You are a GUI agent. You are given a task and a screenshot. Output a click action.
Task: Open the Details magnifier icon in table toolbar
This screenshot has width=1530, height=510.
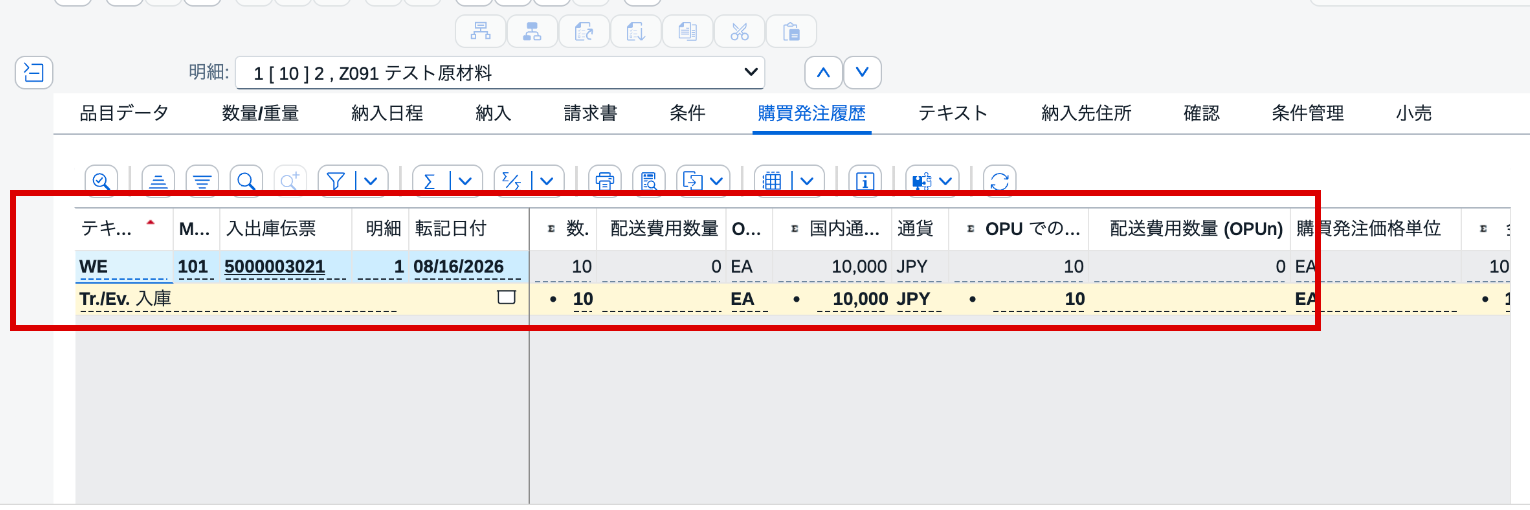coord(101,181)
